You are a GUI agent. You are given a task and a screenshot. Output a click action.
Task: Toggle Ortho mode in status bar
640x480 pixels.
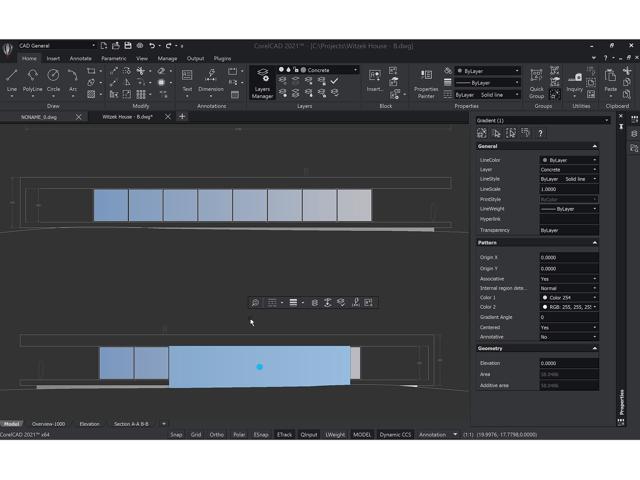pos(216,435)
